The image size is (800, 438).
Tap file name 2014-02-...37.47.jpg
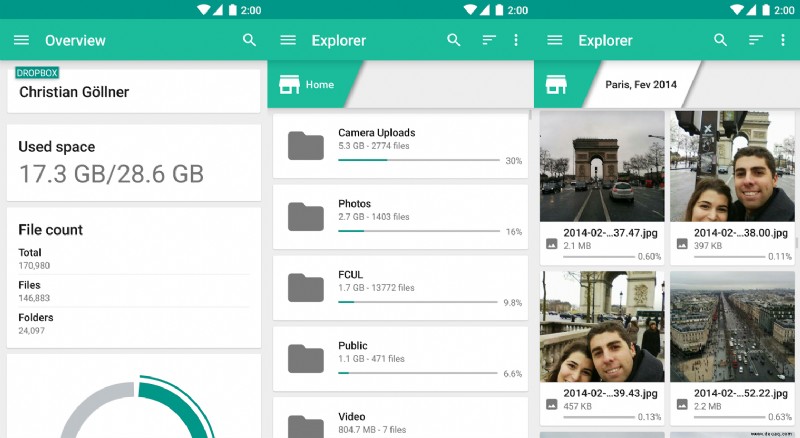click(610, 233)
